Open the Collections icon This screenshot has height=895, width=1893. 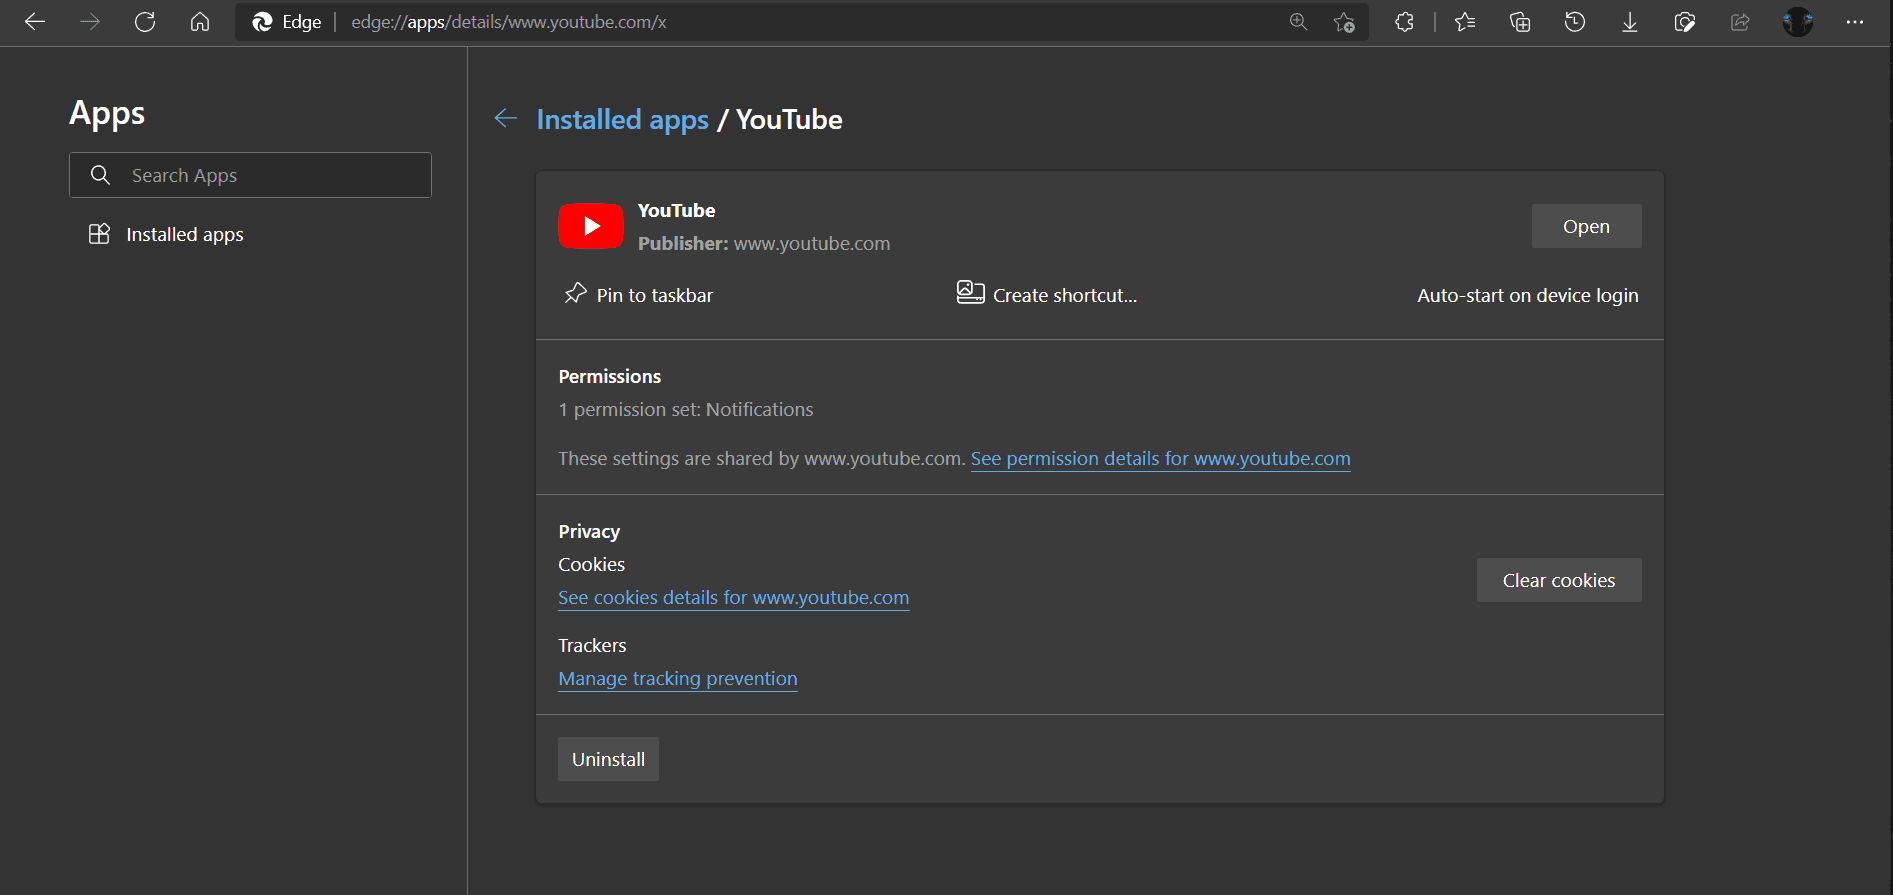pos(1520,22)
